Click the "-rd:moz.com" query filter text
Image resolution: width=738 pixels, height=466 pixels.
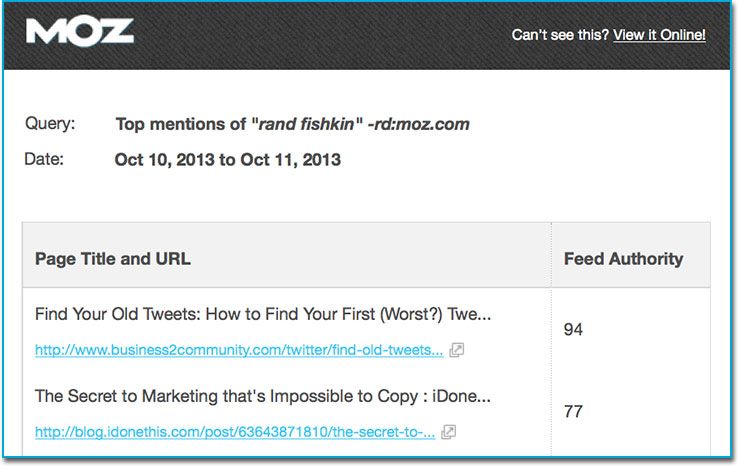[418, 125]
